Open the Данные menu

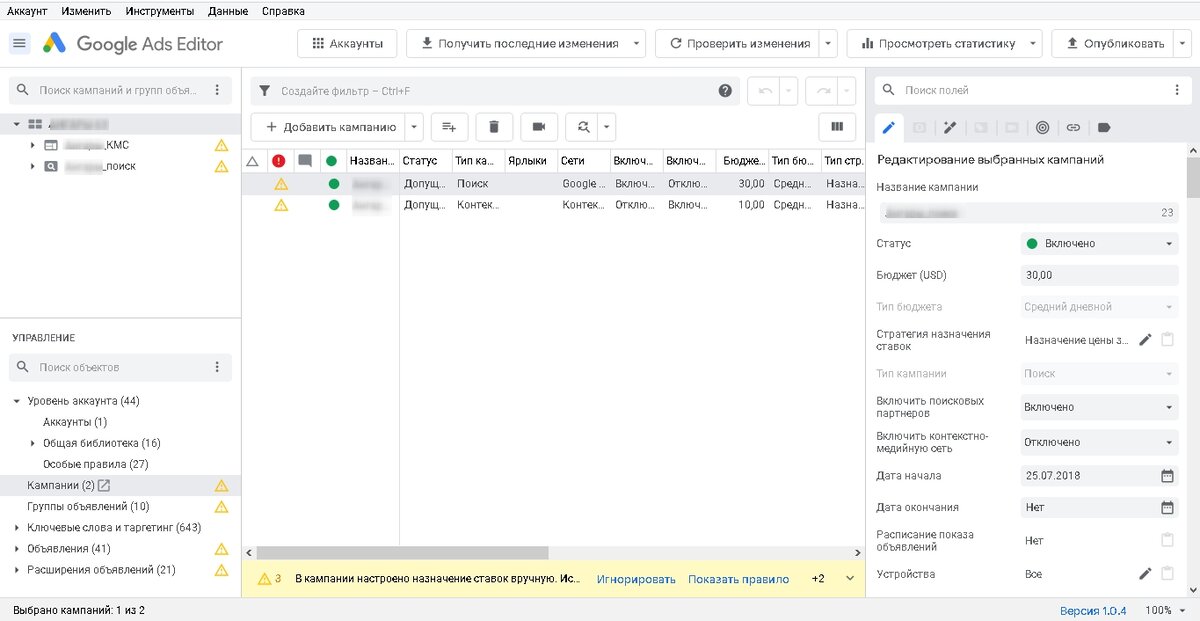tap(228, 11)
